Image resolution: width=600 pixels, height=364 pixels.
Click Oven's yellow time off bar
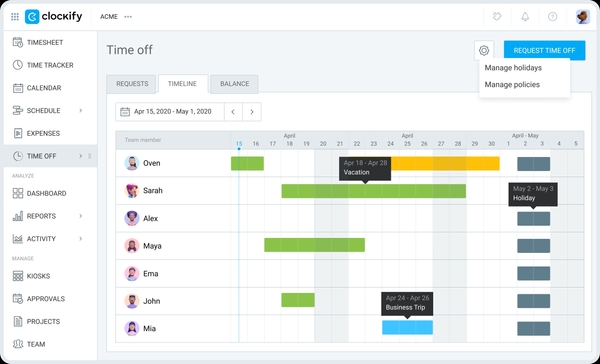[445, 163]
